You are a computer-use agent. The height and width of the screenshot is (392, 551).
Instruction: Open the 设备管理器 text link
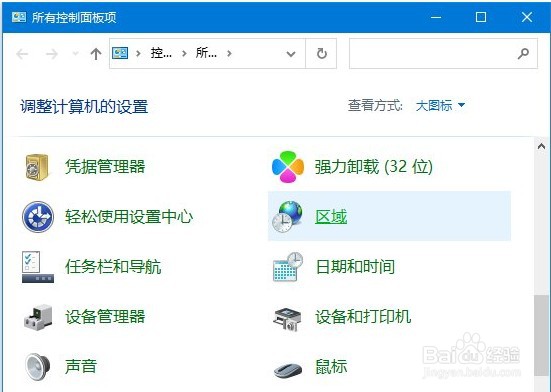105,316
